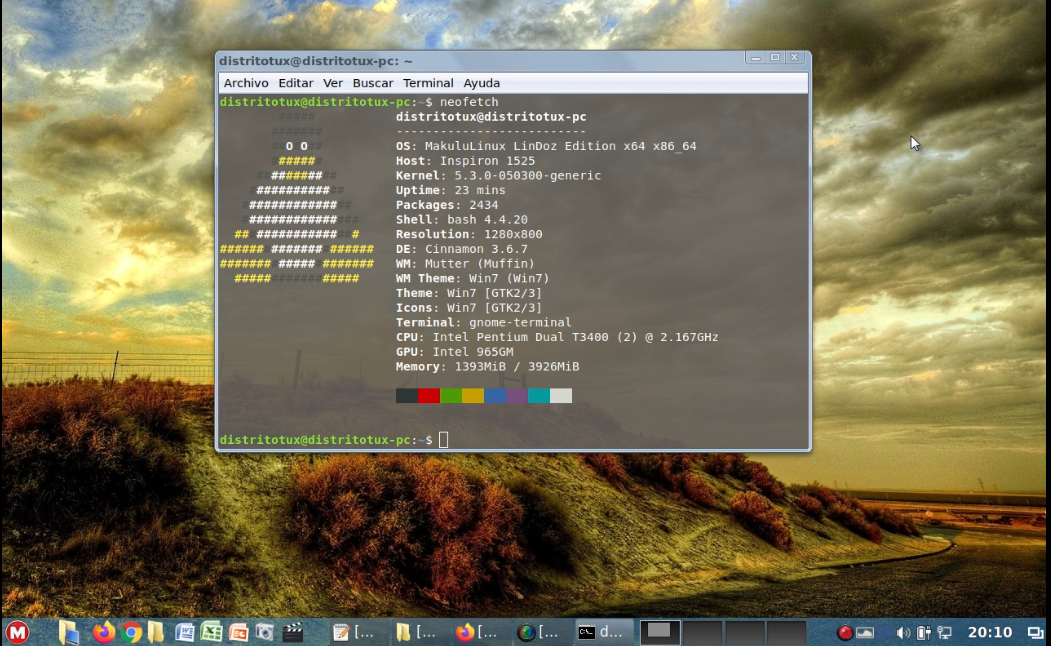
Task: Open the volume control applet
Action: click(x=903, y=632)
